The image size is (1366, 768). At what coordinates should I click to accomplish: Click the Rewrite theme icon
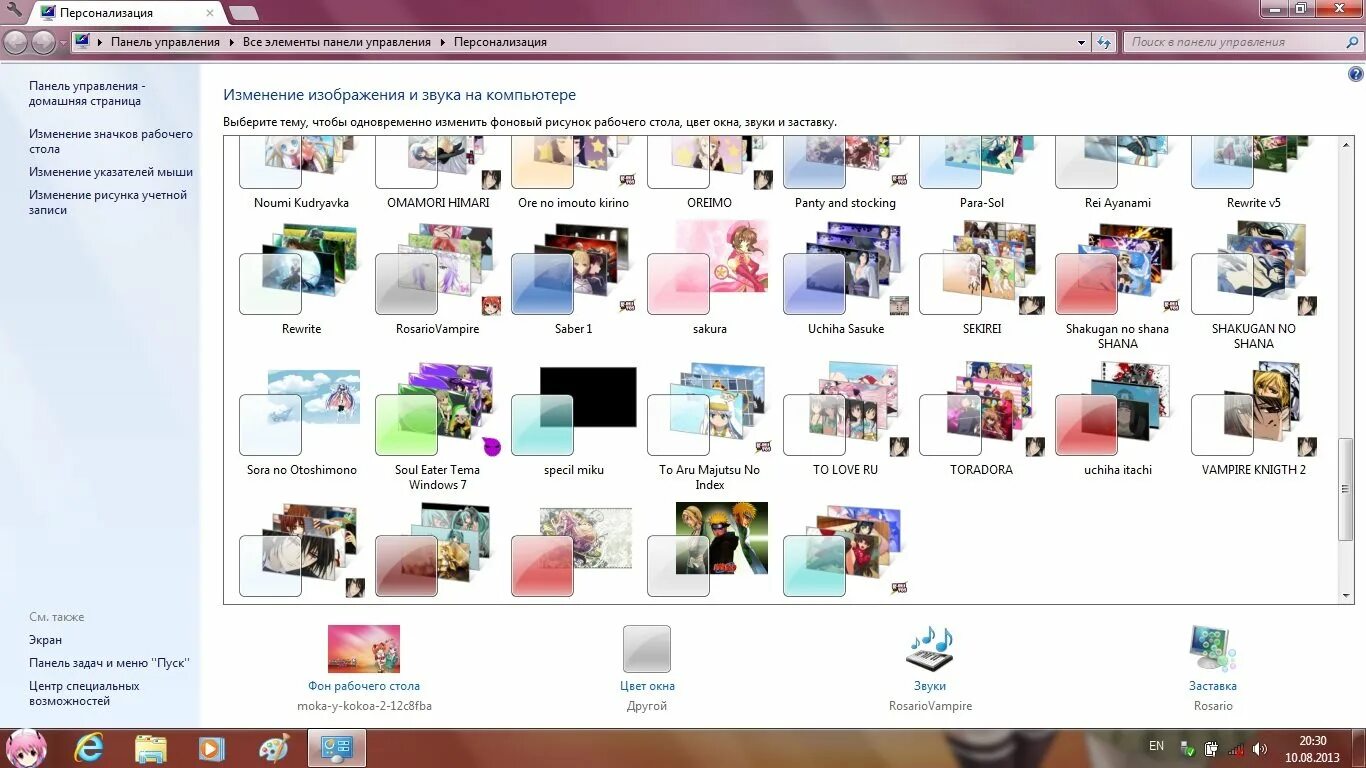301,268
